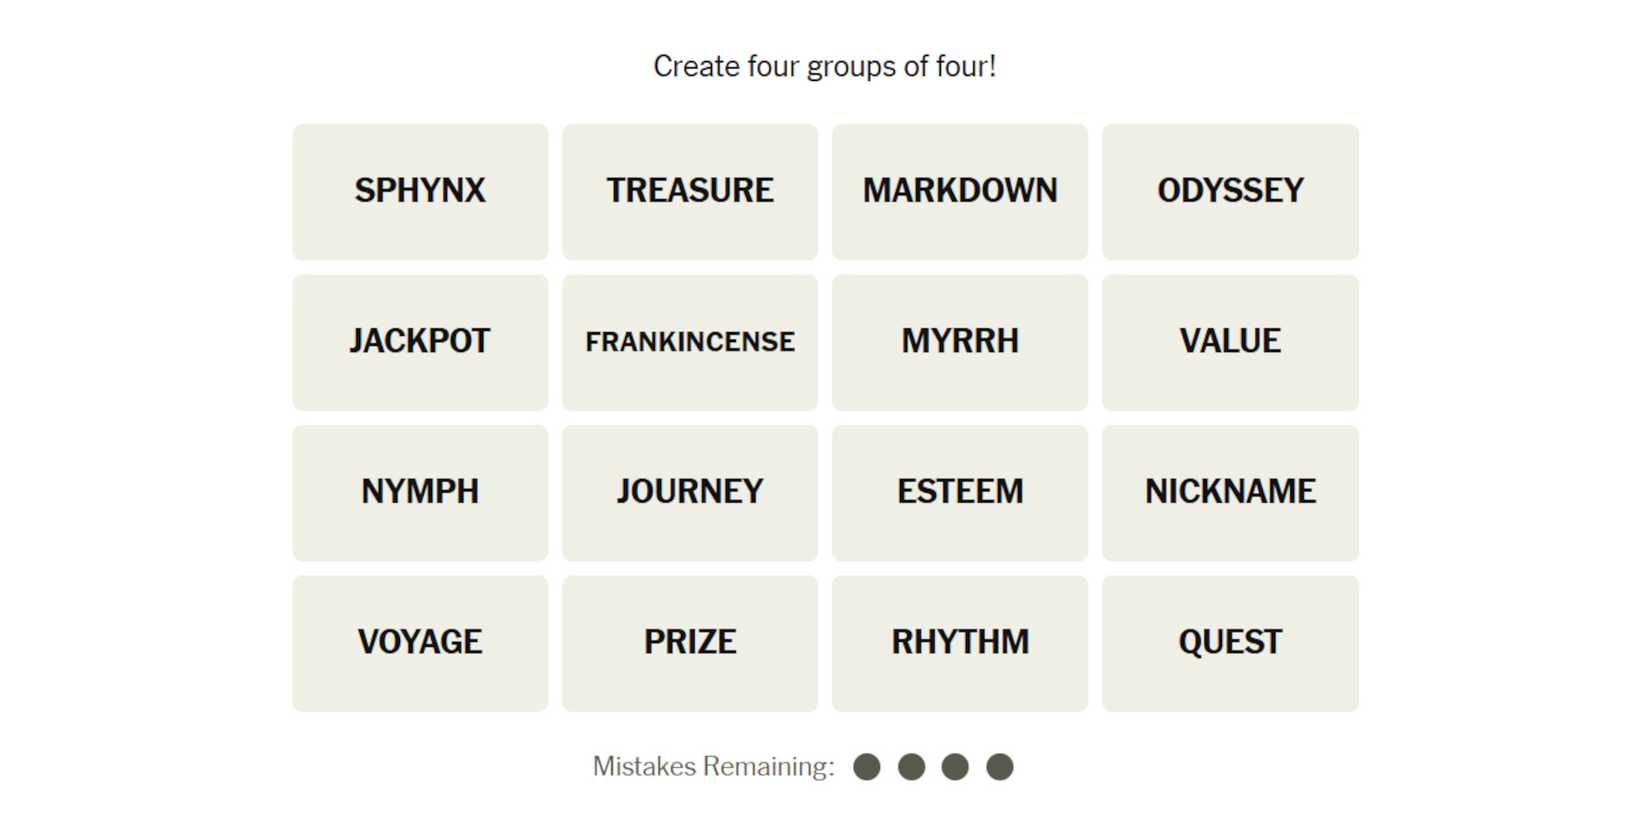Pick the NYMPH word card

[x=420, y=492]
